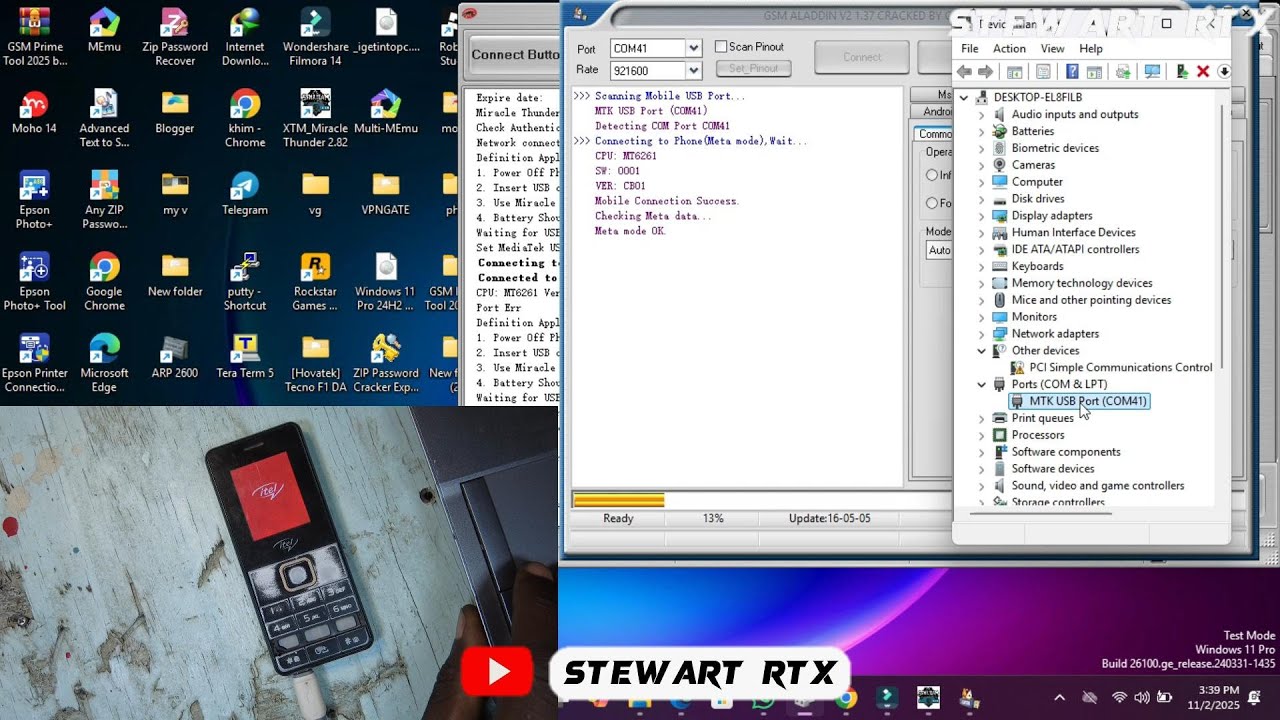The image size is (1280, 720).
Task: Open the Telegram desktop shortcut
Action: [x=245, y=194]
